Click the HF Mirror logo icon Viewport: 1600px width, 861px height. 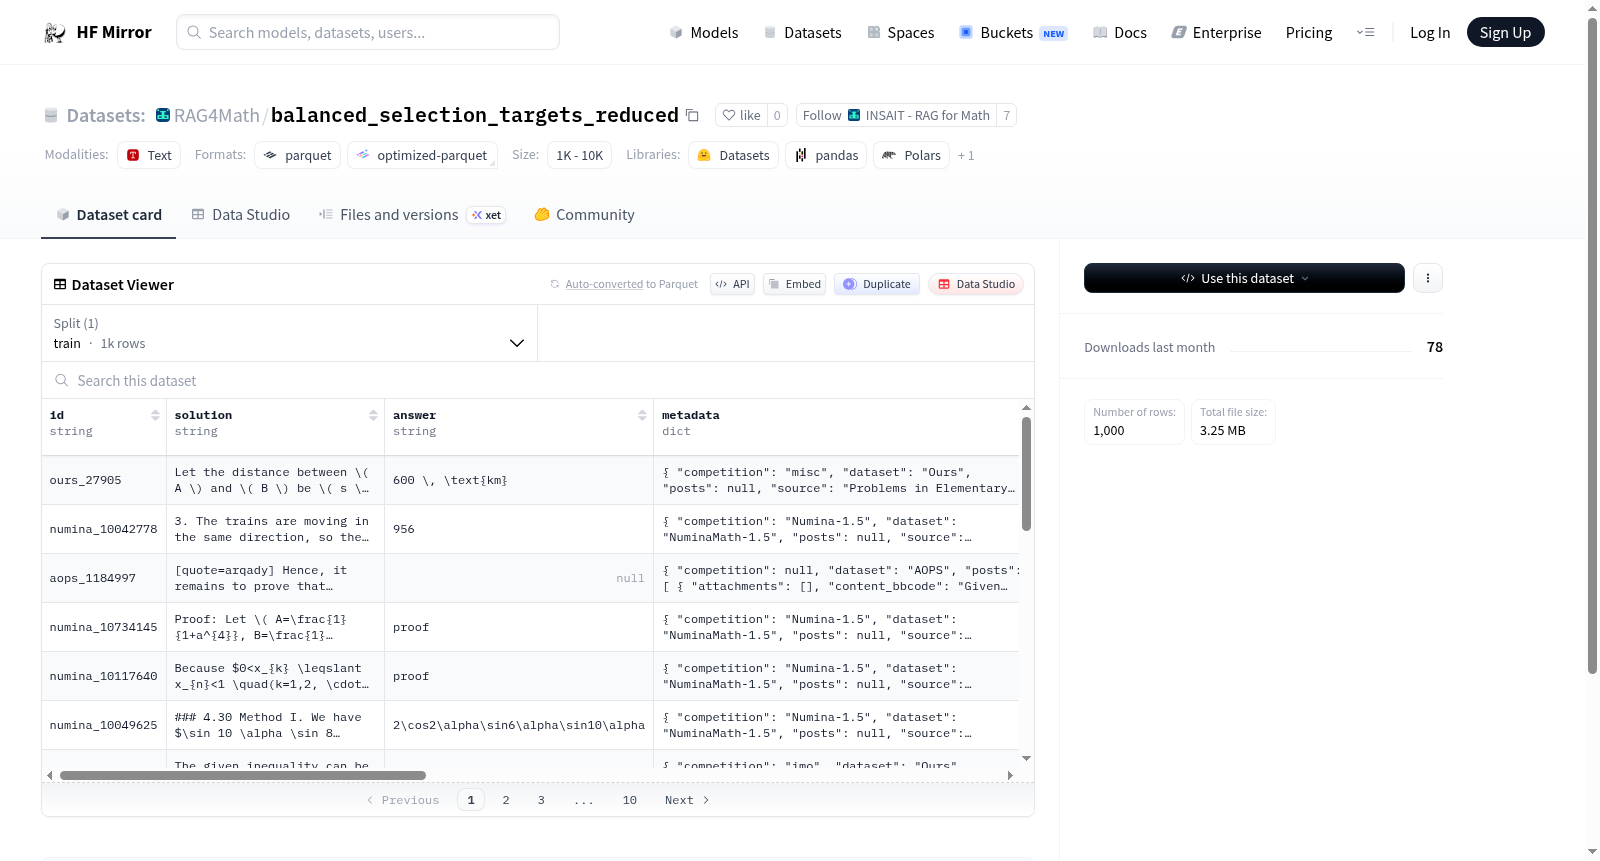(55, 33)
